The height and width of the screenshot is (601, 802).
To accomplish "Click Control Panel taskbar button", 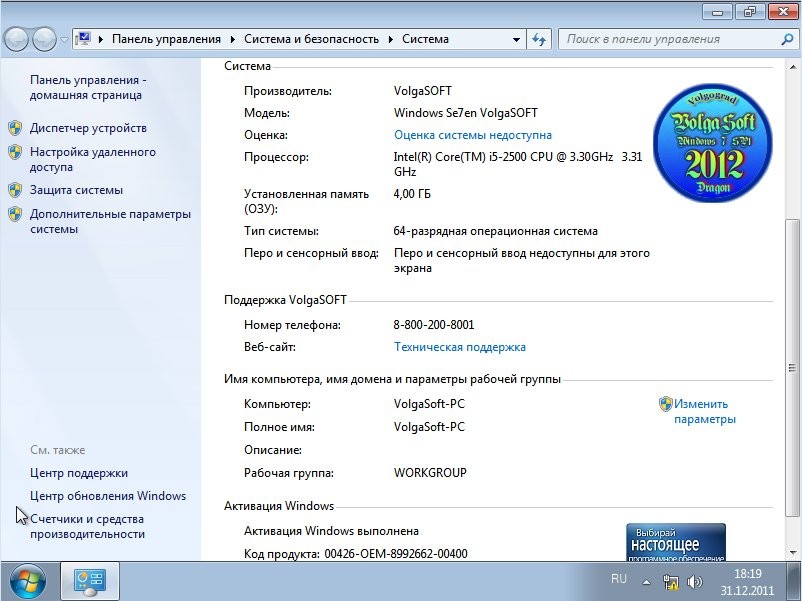I will click(x=90, y=581).
